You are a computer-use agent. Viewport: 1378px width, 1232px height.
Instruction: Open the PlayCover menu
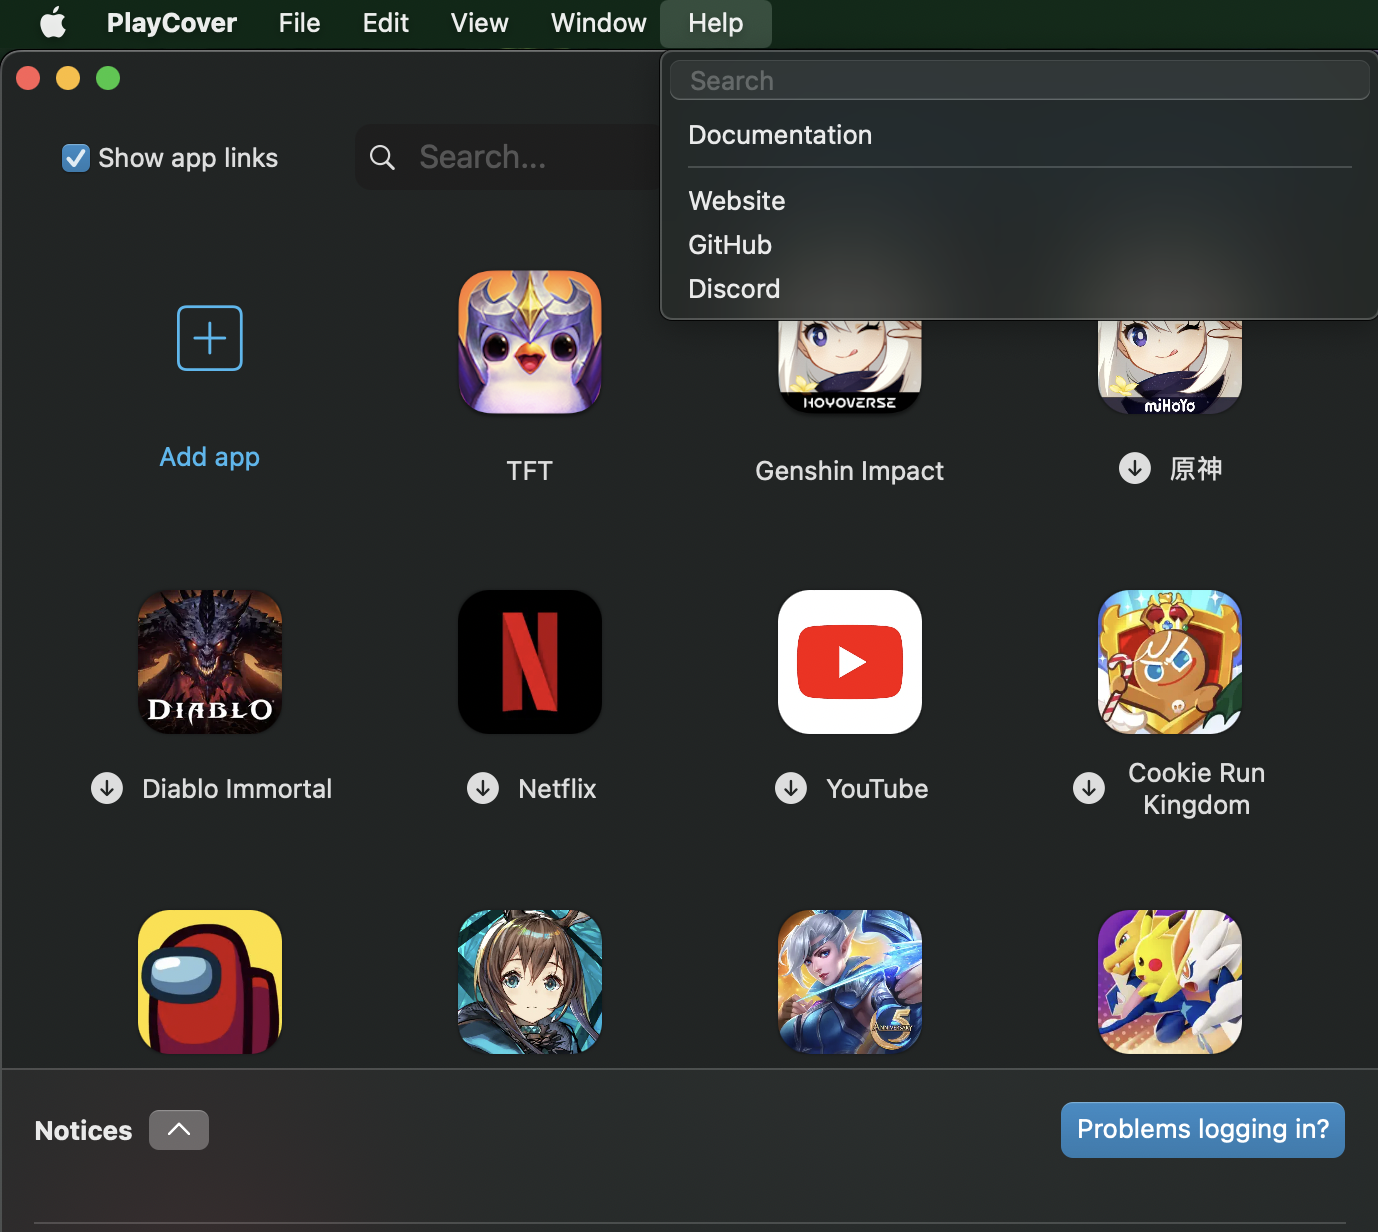coord(172,23)
